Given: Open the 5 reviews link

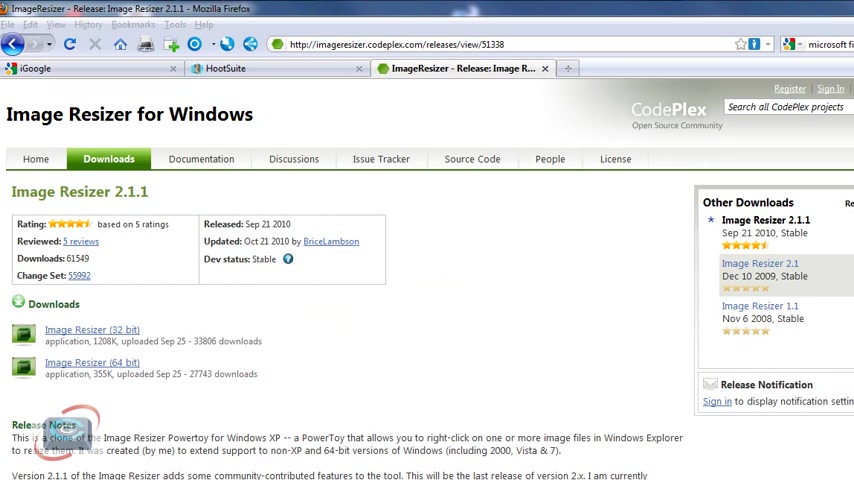Looking at the screenshot, I should (x=81, y=241).
